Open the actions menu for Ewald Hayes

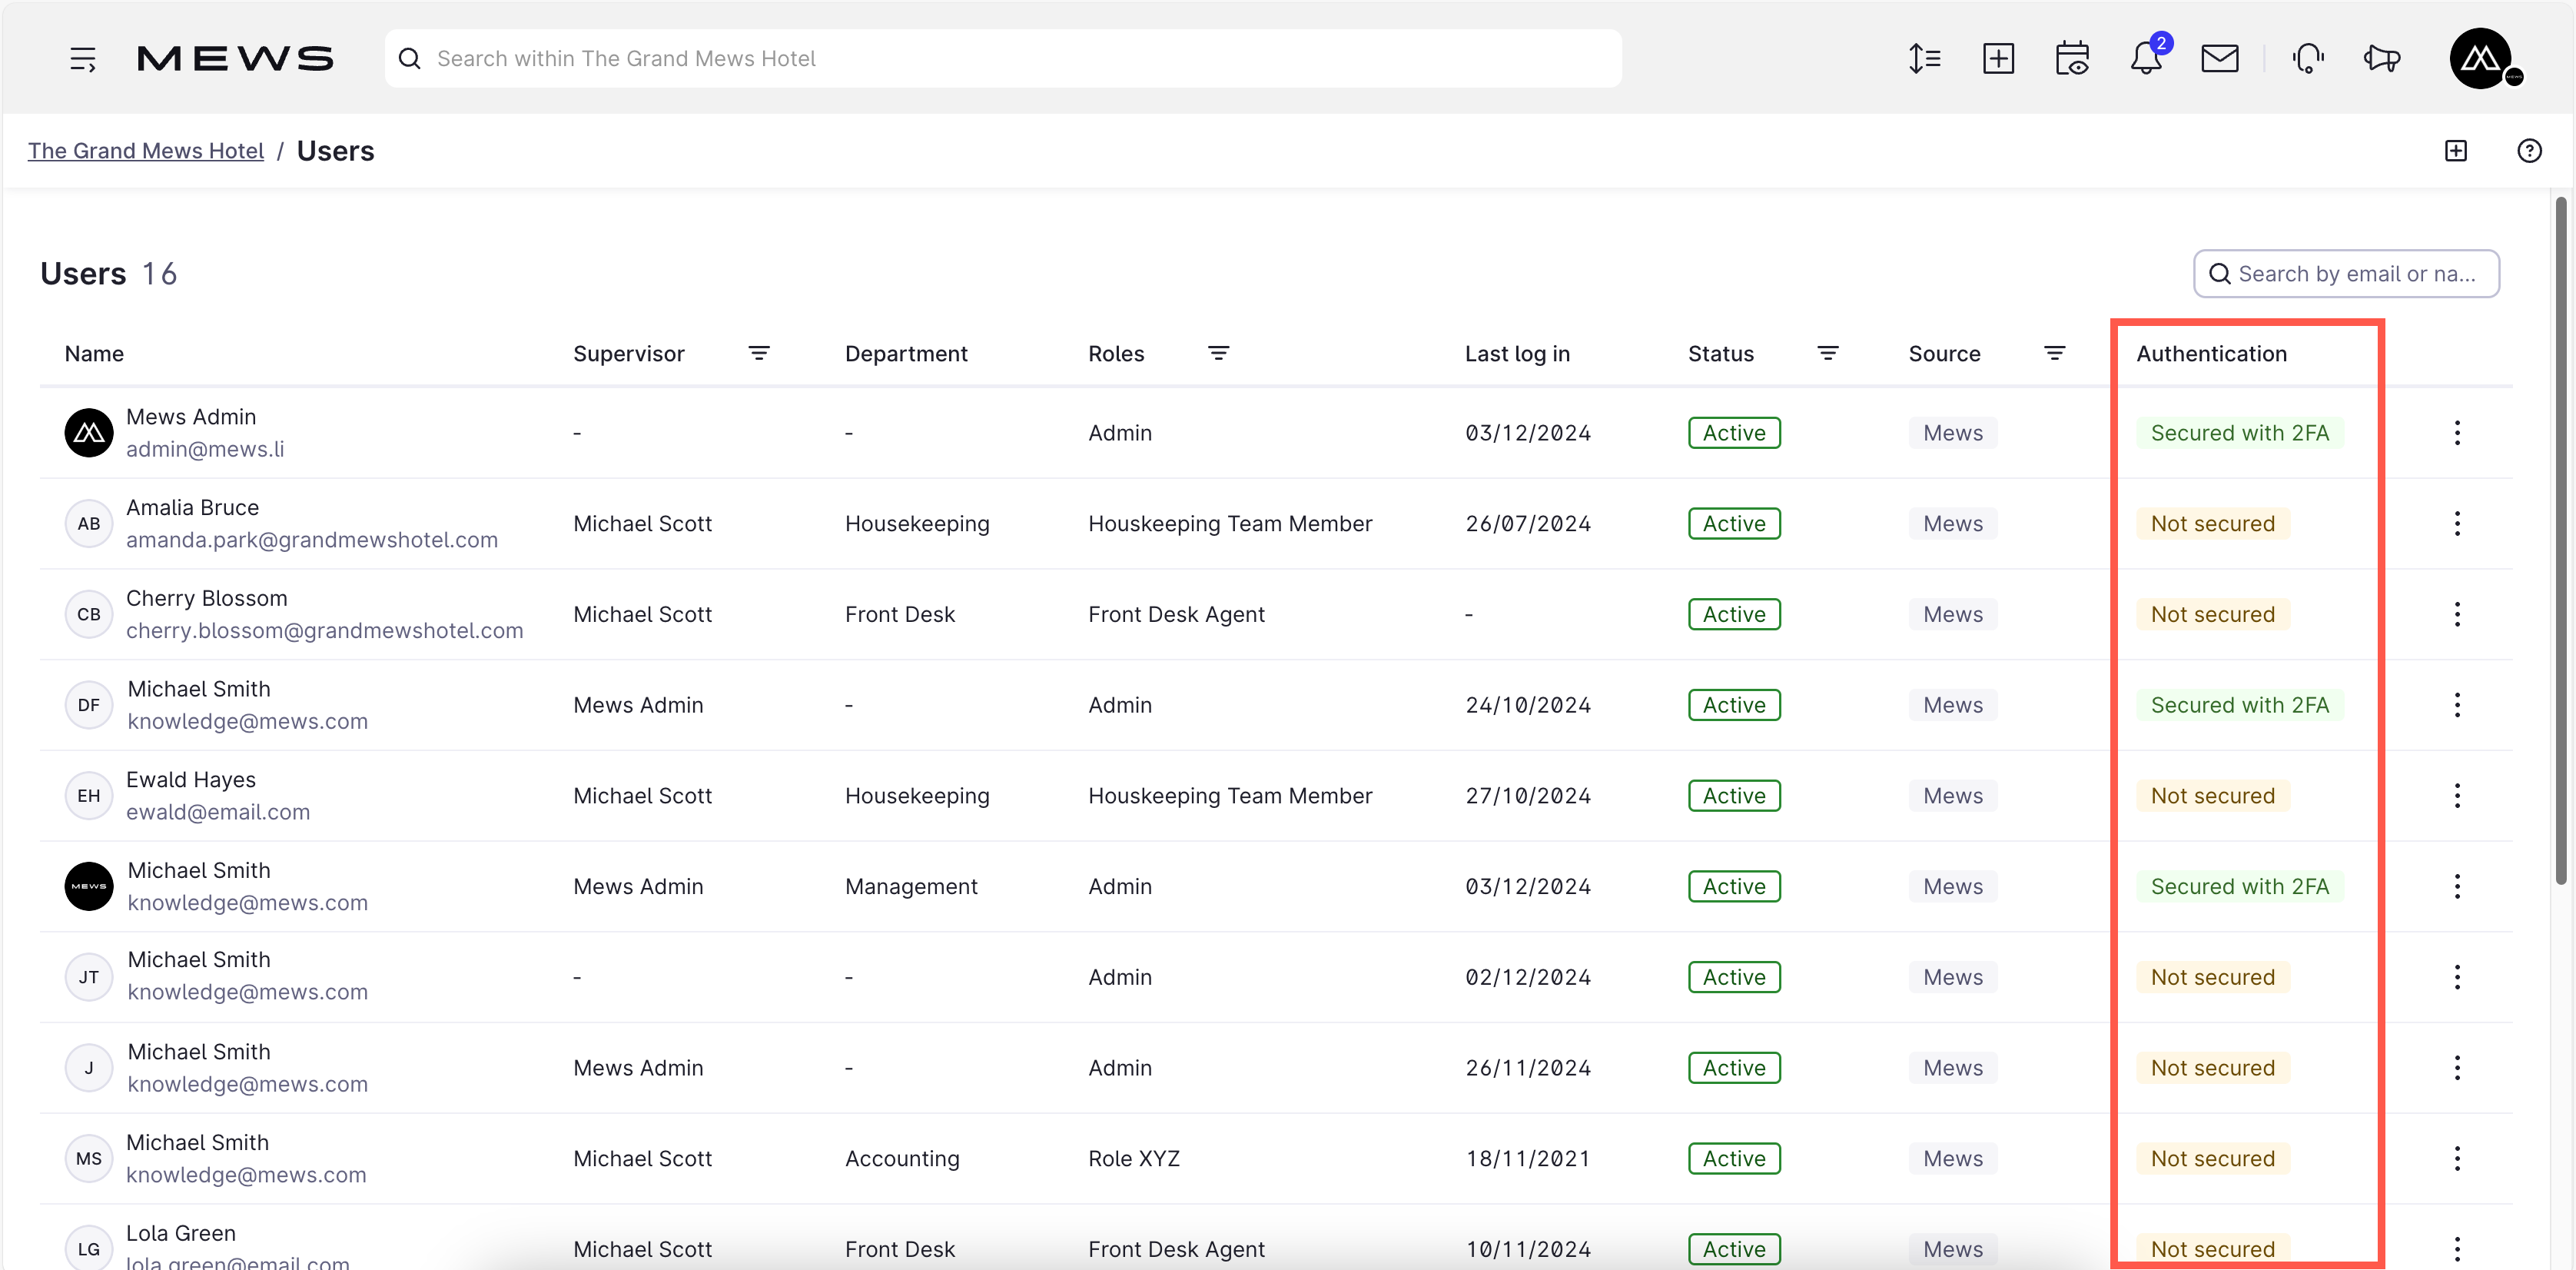click(x=2458, y=795)
